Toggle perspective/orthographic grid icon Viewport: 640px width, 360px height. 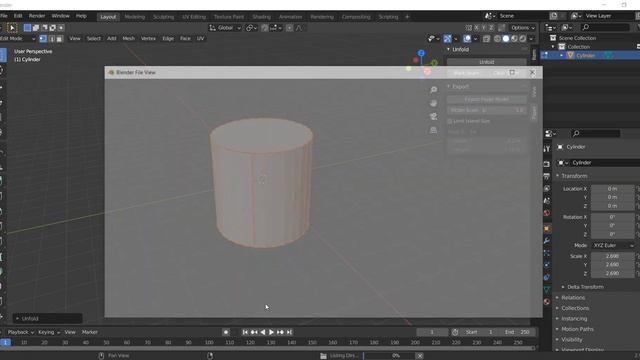(x=433, y=130)
